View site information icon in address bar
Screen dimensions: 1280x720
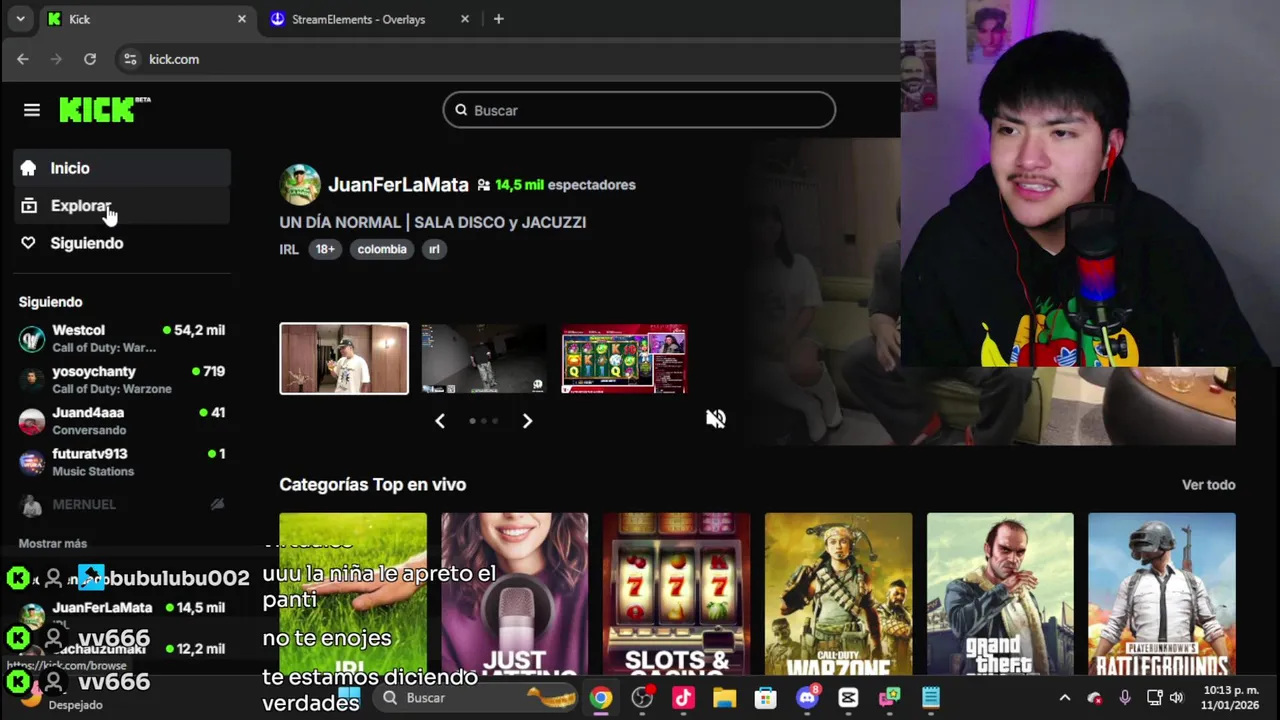coord(130,59)
